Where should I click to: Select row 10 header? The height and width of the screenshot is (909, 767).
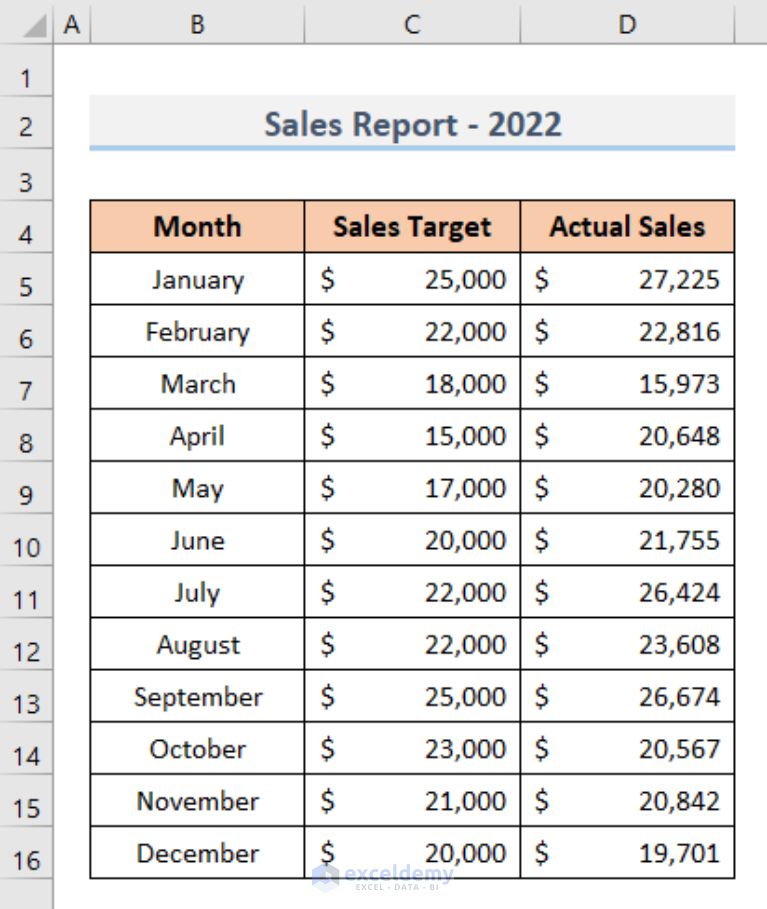[26, 540]
